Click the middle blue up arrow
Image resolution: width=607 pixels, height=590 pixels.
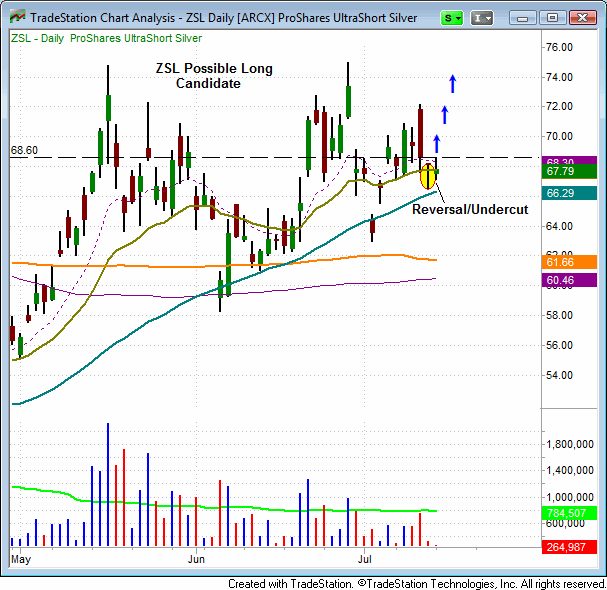click(x=444, y=113)
